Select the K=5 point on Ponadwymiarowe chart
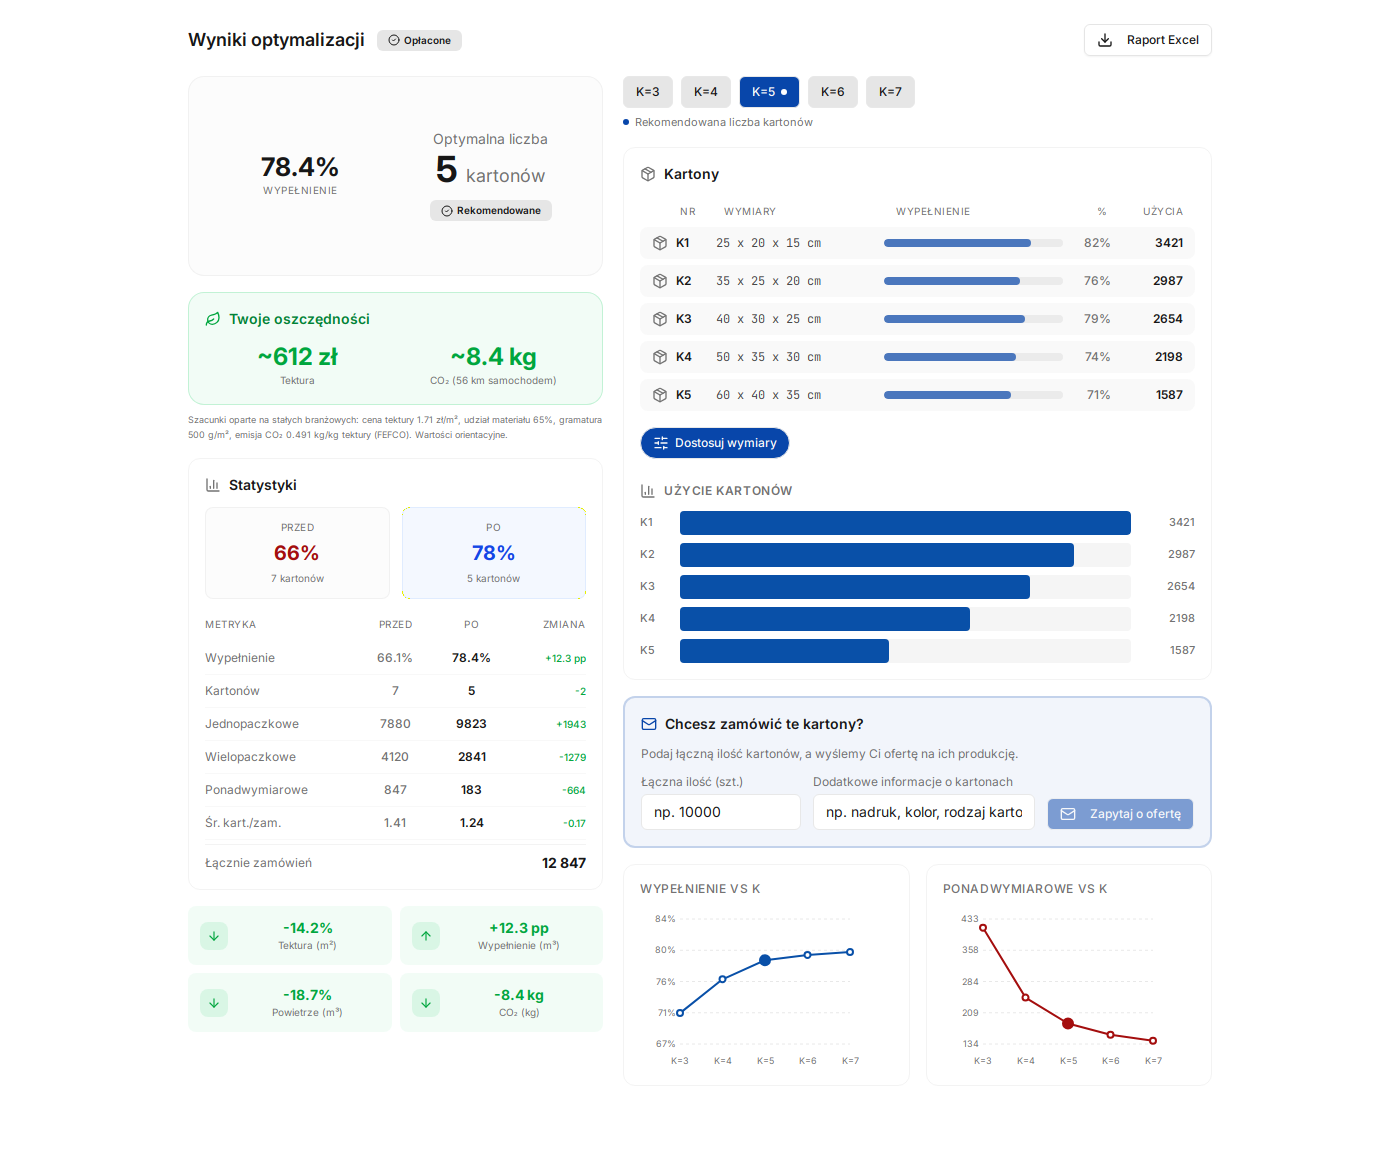The height and width of the screenshot is (1150, 1400). pyautogui.click(x=1068, y=1023)
